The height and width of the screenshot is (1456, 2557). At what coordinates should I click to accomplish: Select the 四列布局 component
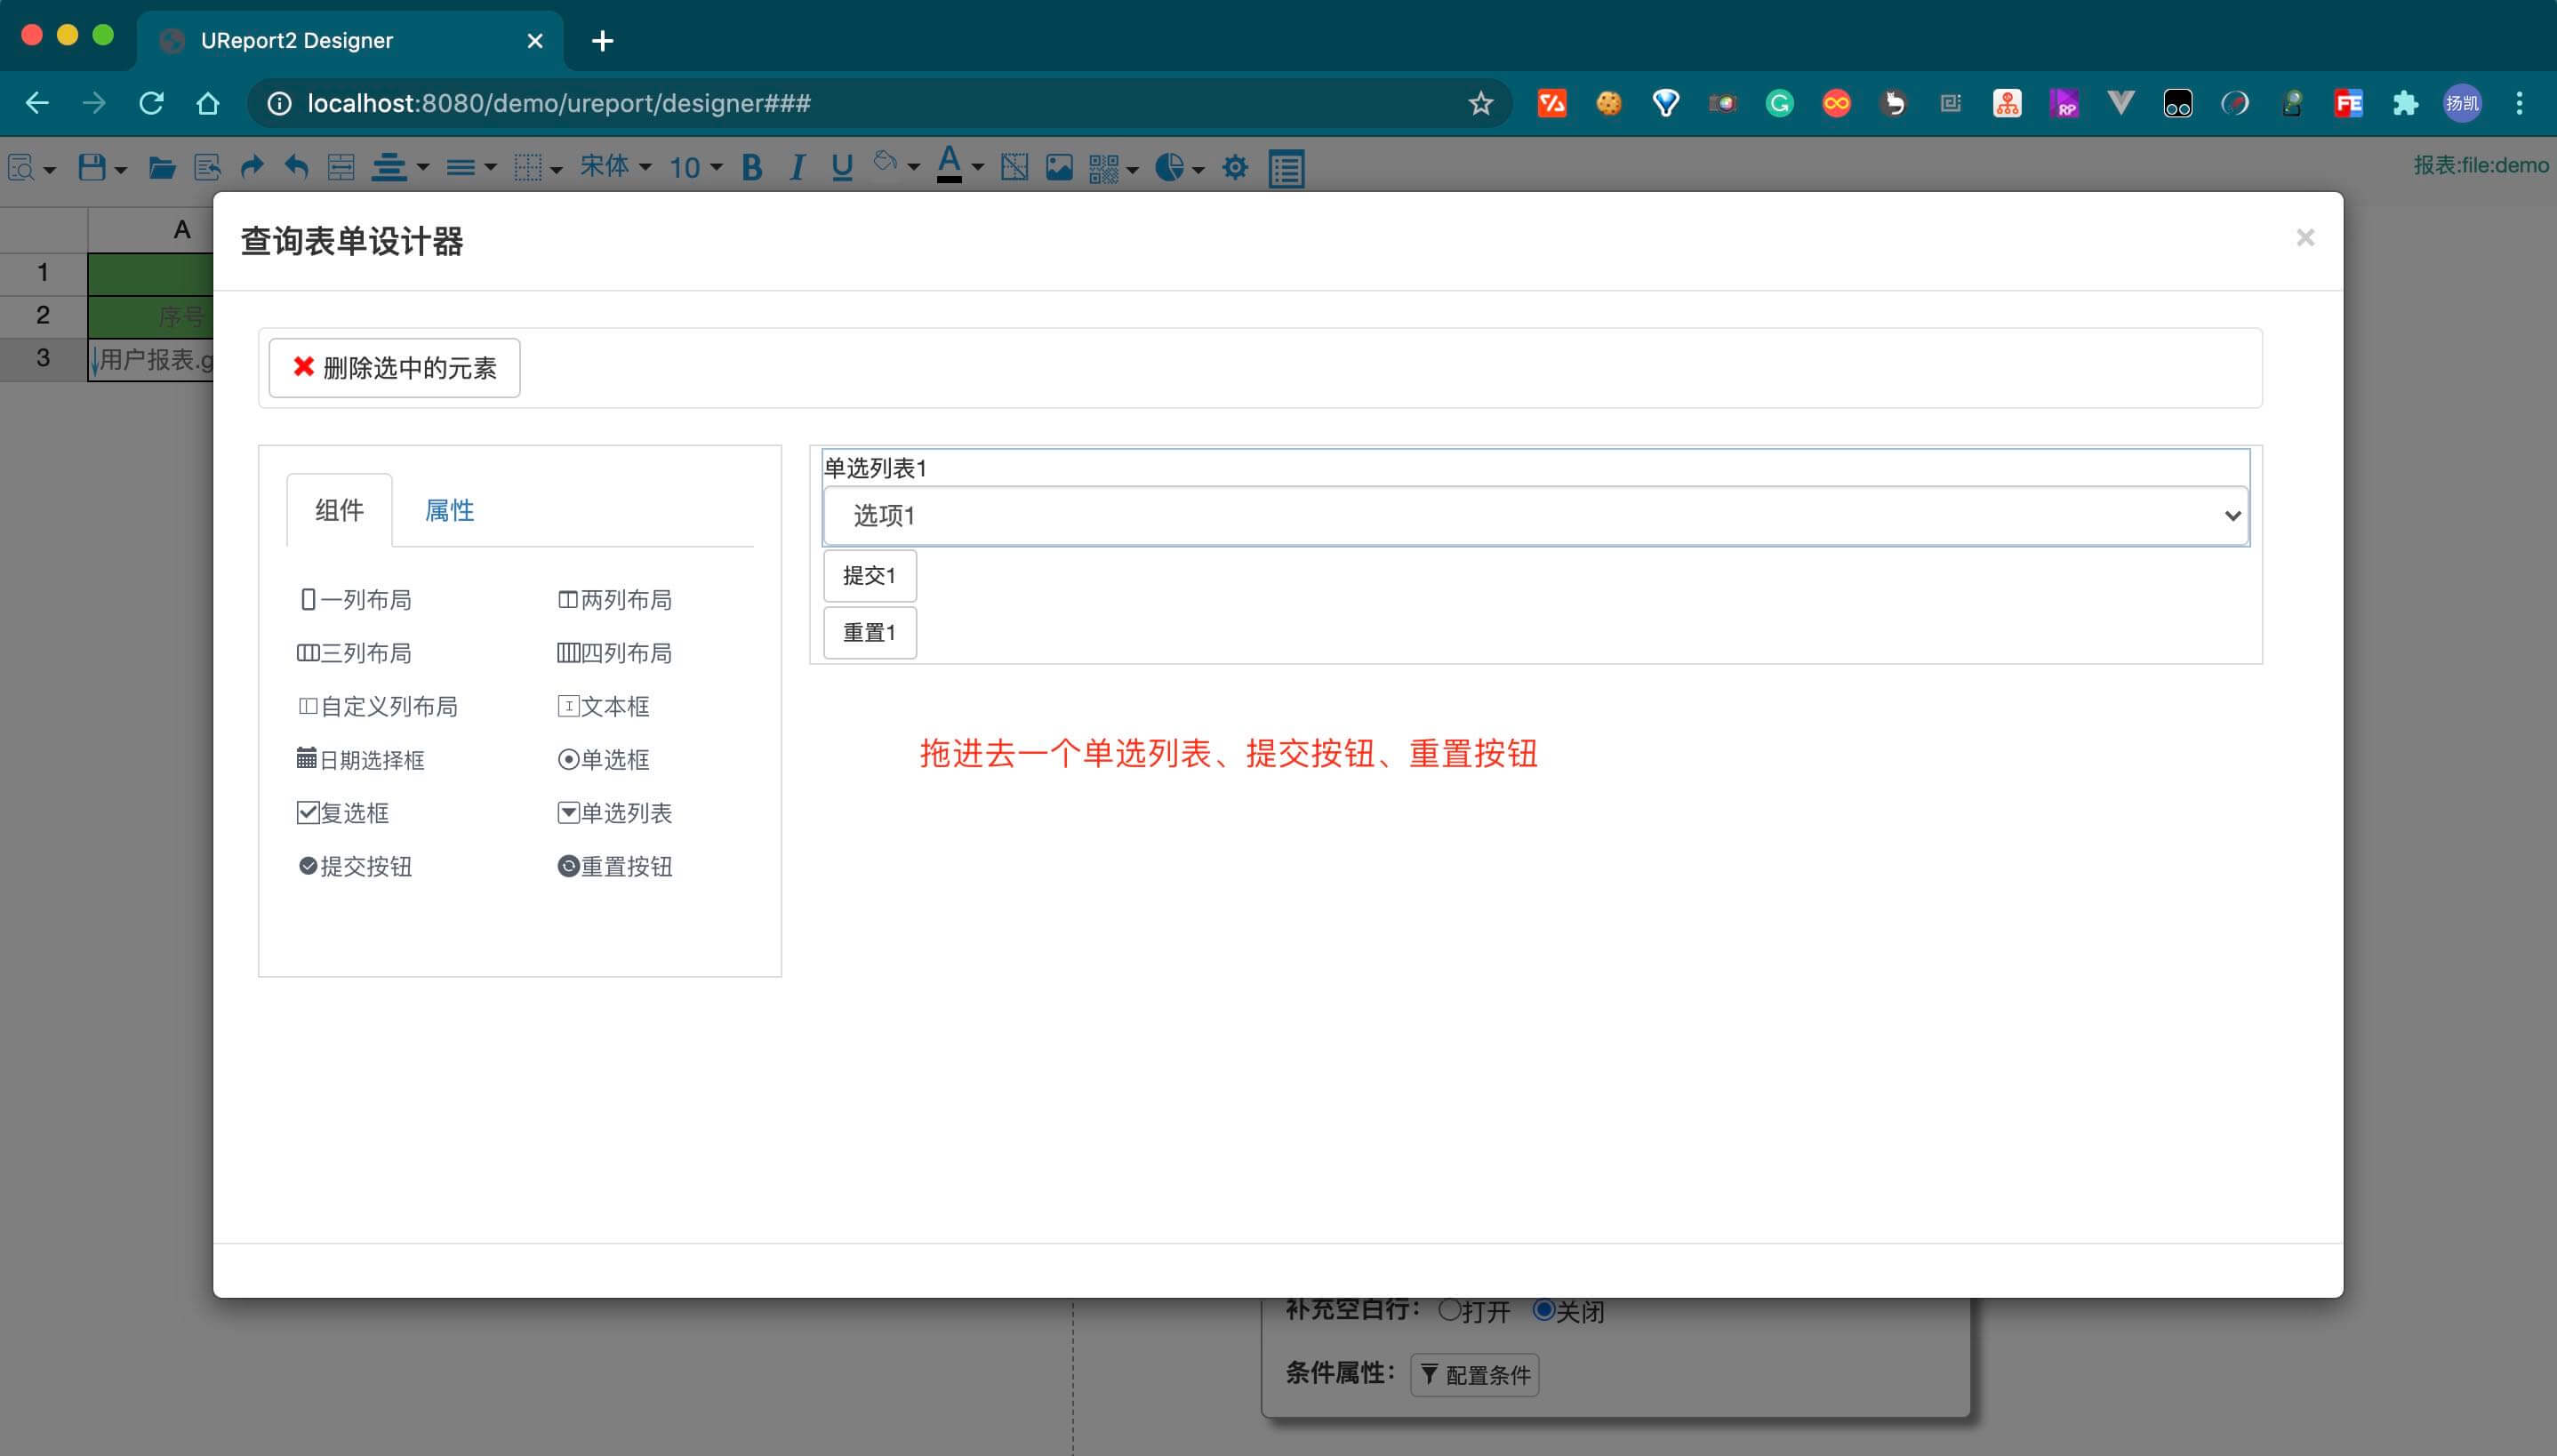click(x=614, y=653)
